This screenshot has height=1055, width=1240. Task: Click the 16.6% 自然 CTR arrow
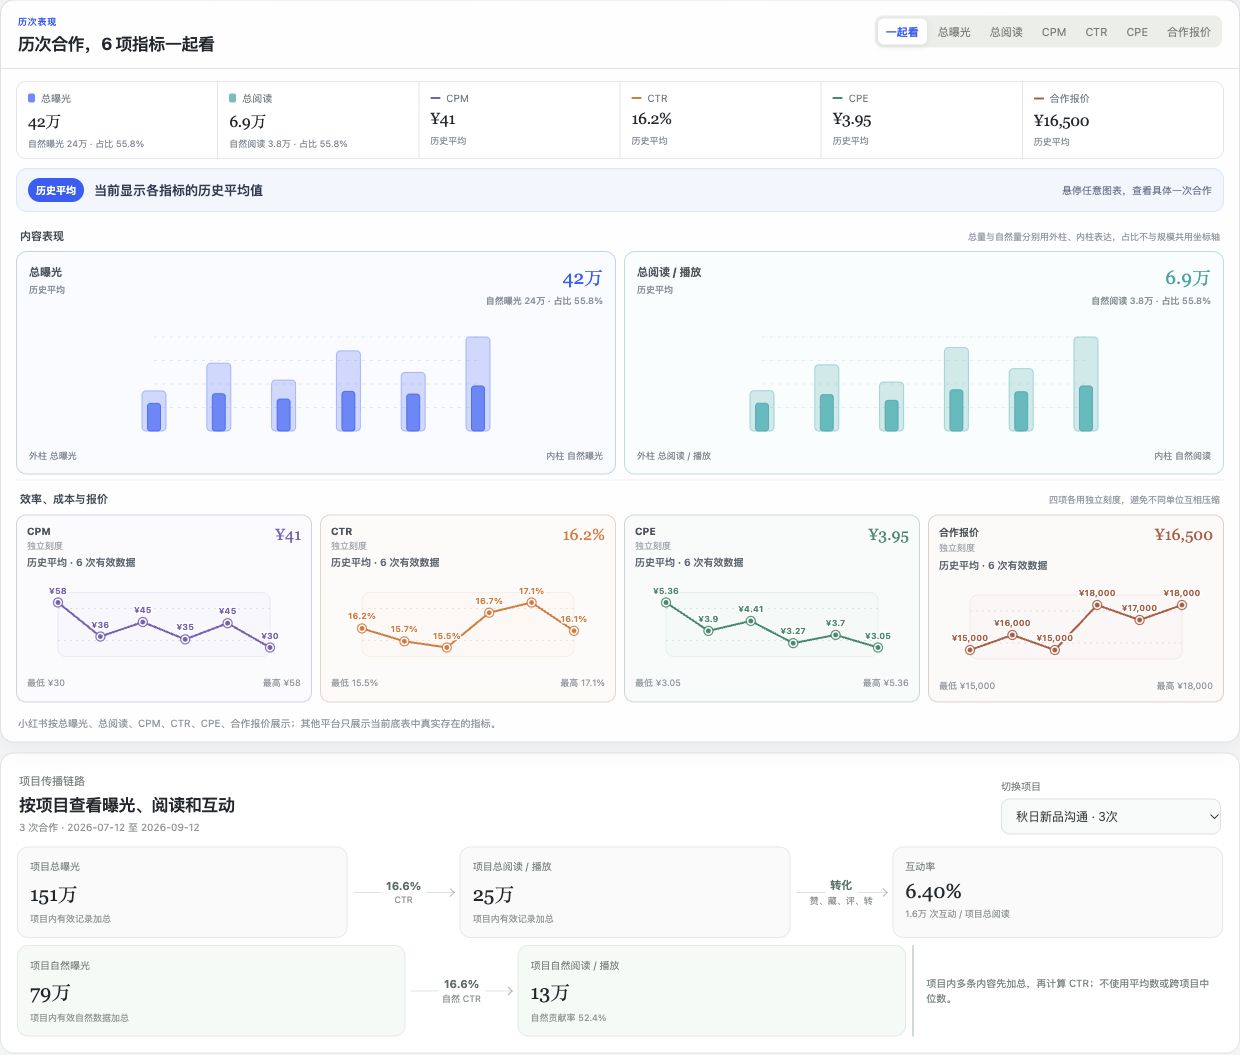[461, 990]
